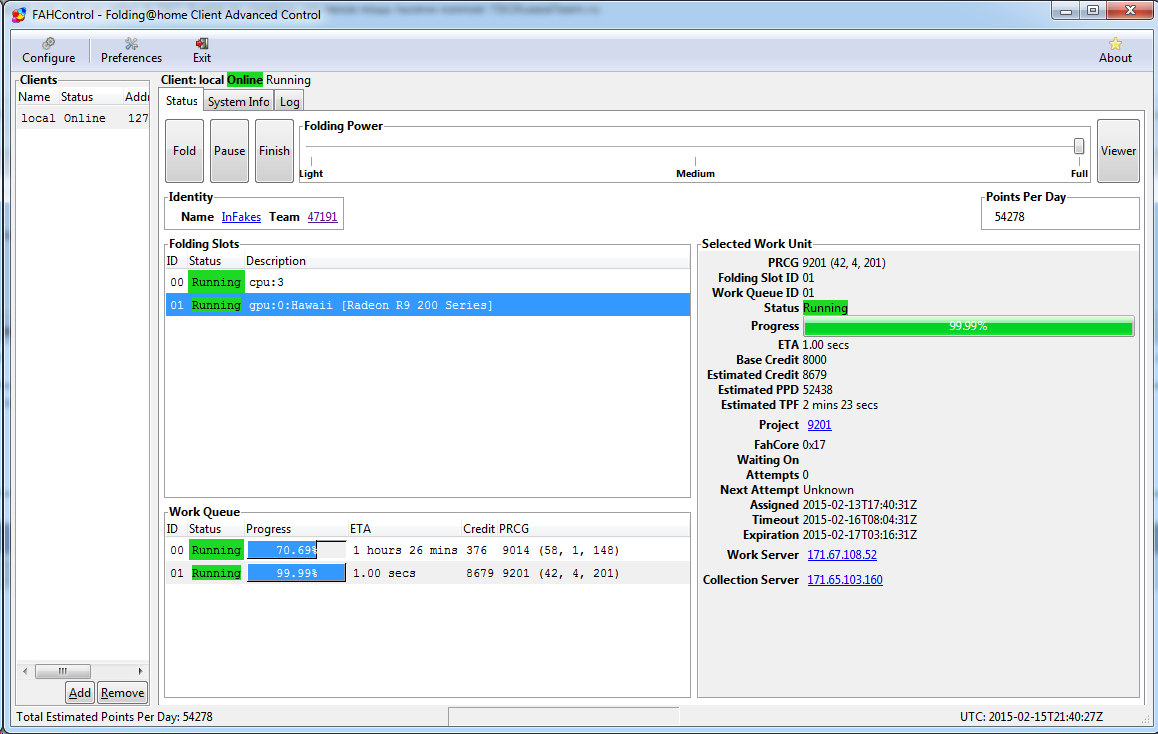Click the Total Estimated Points Per Day status text

tap(114, 717)
